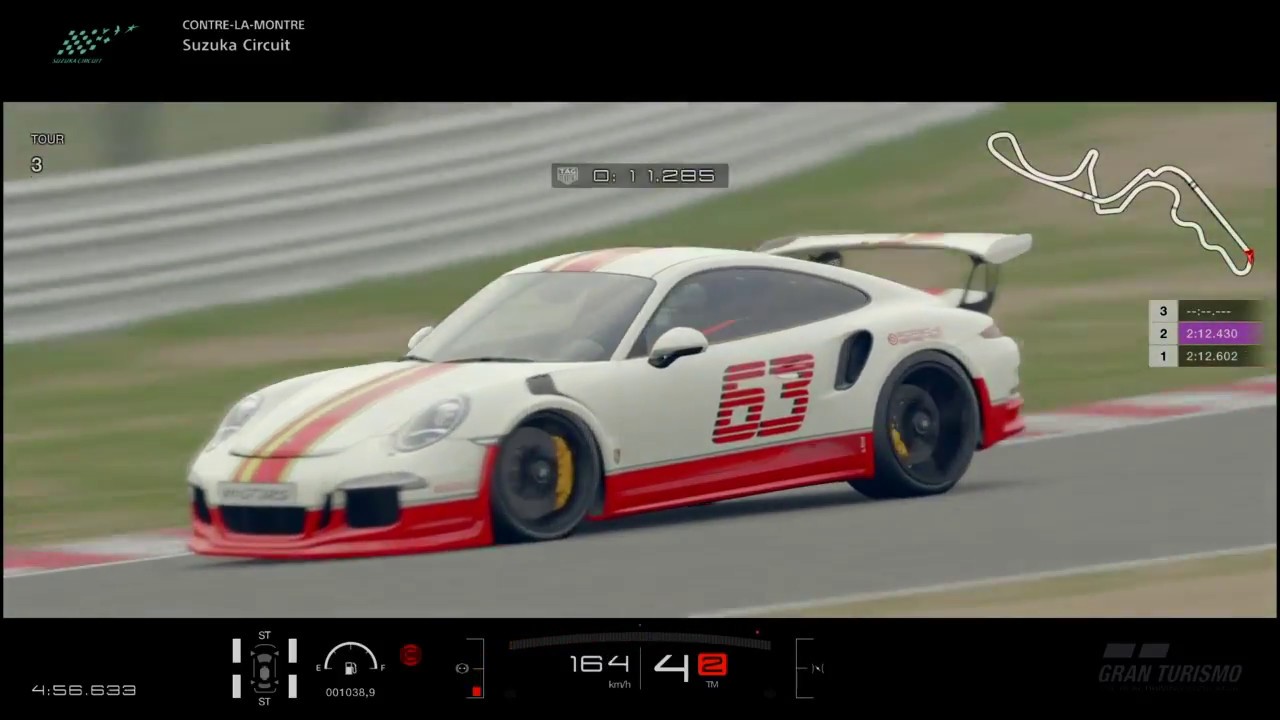Click the 001038,9 odometer value
This screenshot has width=1280, height=720.
tap(350, 692)
